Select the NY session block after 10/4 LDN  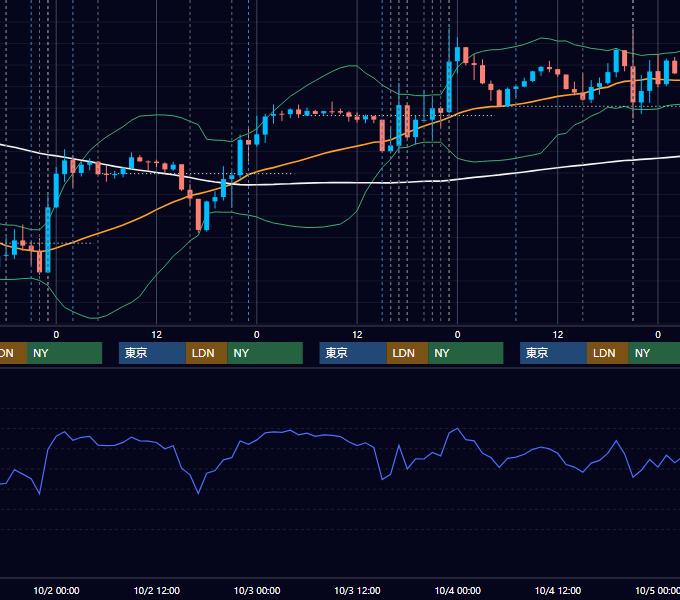[654, 353]
